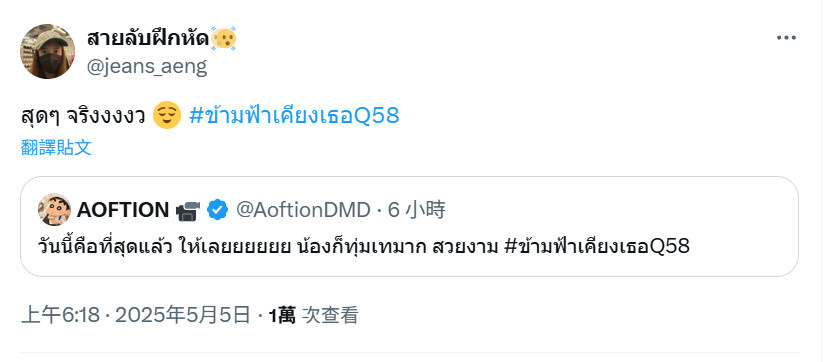
Task: Click AOFTION's Shin-chan avatar
Action: point(54,209)
